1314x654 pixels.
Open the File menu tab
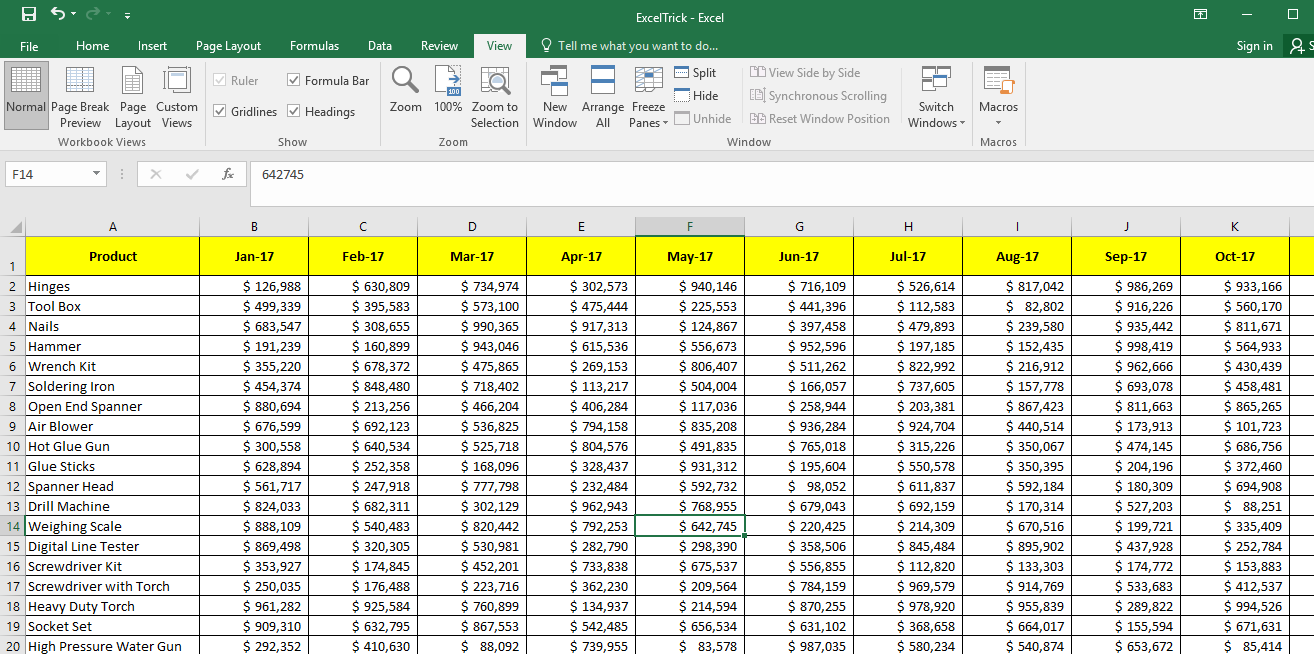[29, 46]
